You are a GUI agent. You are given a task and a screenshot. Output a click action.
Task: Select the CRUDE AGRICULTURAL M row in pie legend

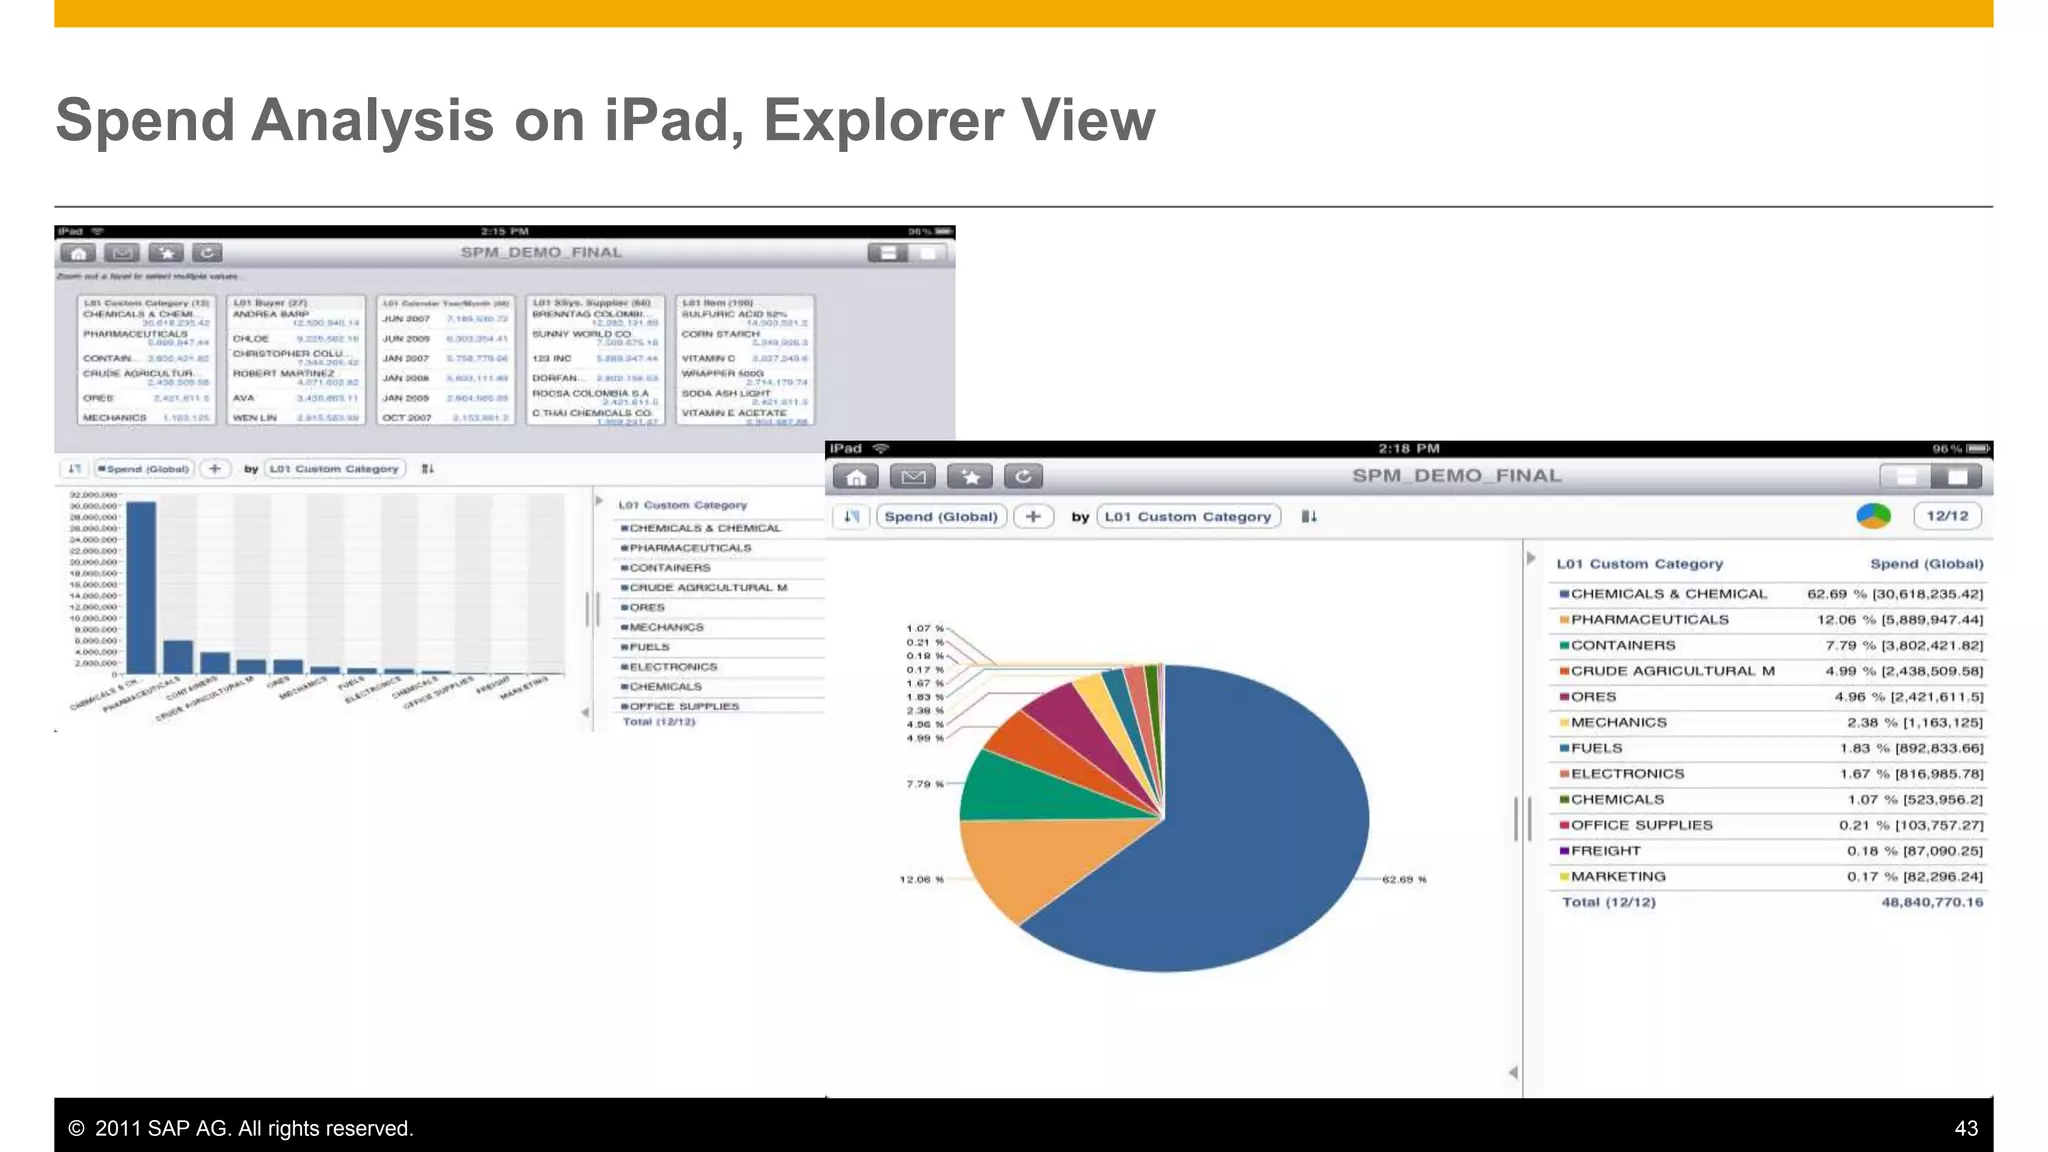(x=1770, y=671)
